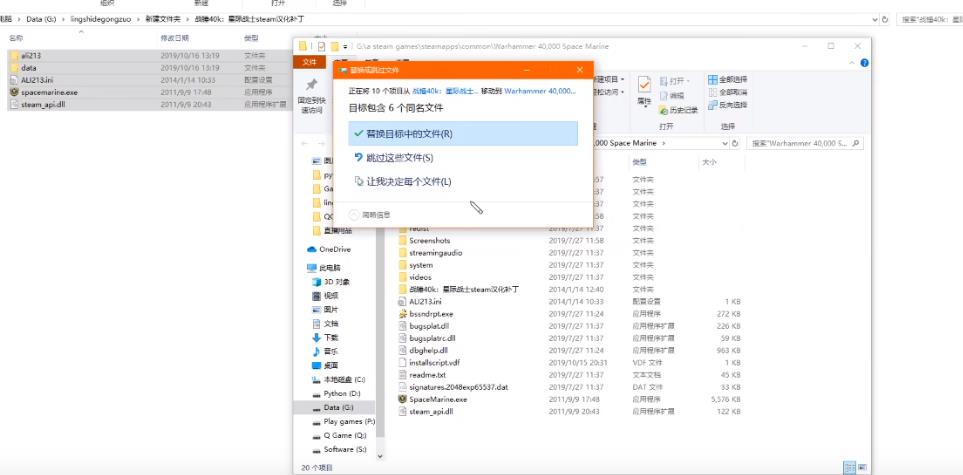Viewport: 963px width, 475px height.
Task: Open OneDrive in the navigation pane
Action: click(329, 249)
